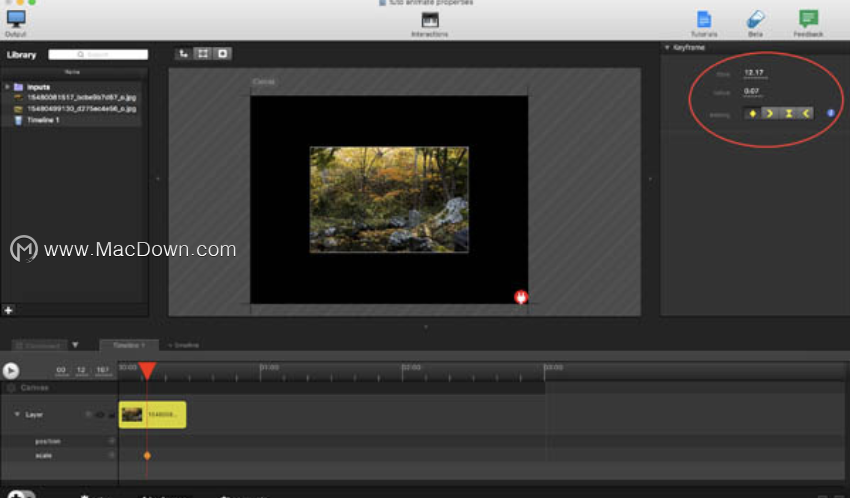The width and height of the screenshot is (850, 498).
Task: Click inside the Library search field
Action: [x=98, y=54]
